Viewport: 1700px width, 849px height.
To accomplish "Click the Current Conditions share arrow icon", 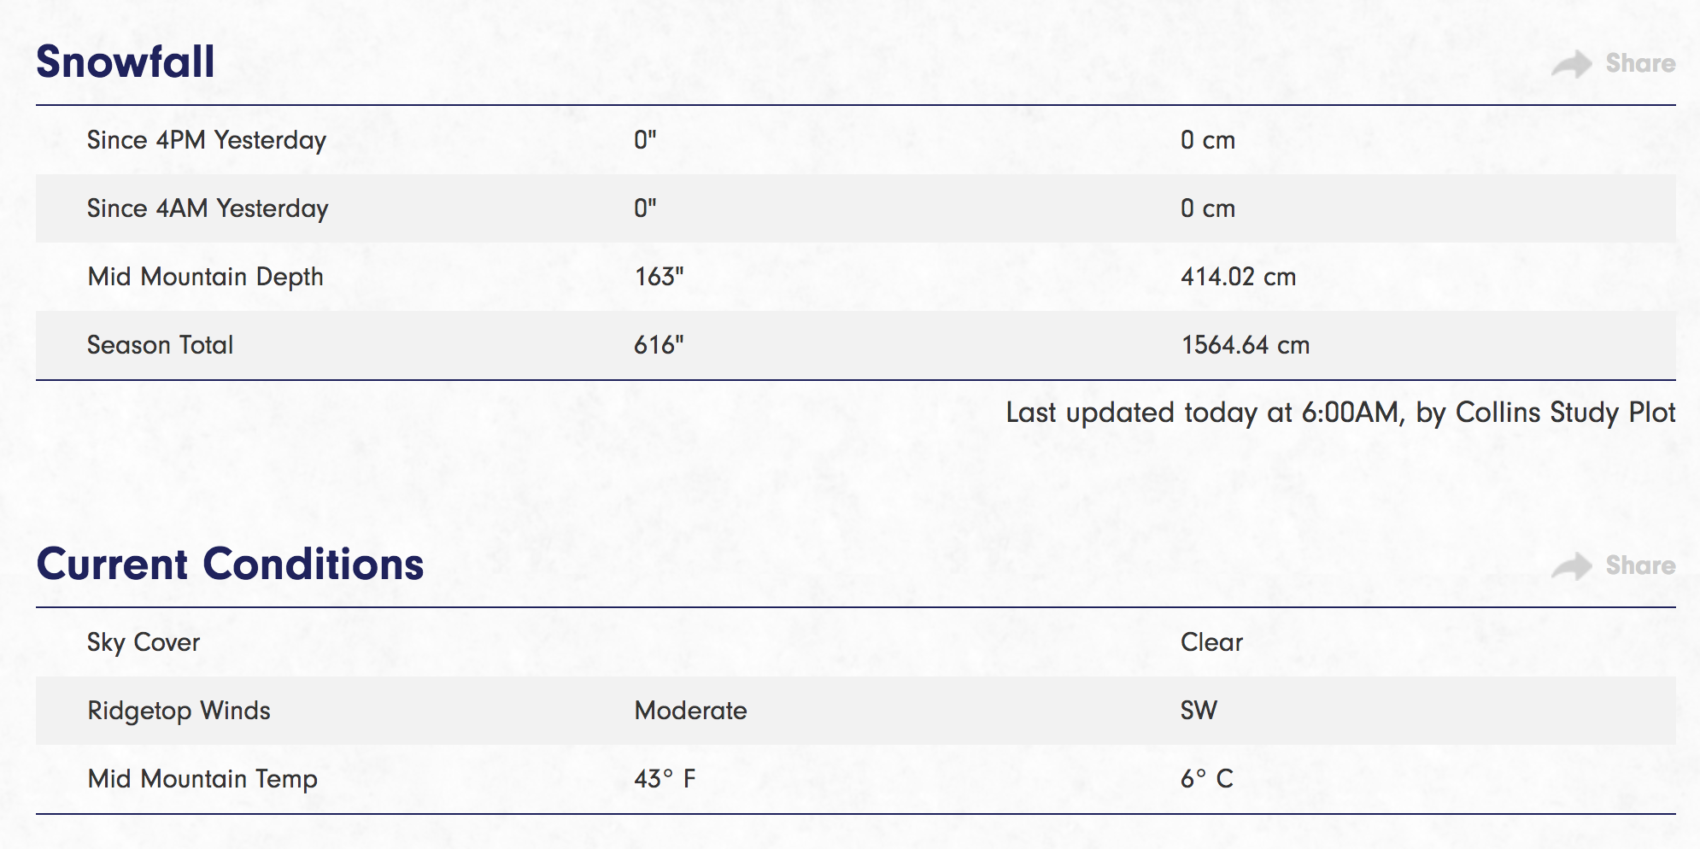I will pyautogui.click(x=1571, y=566).
